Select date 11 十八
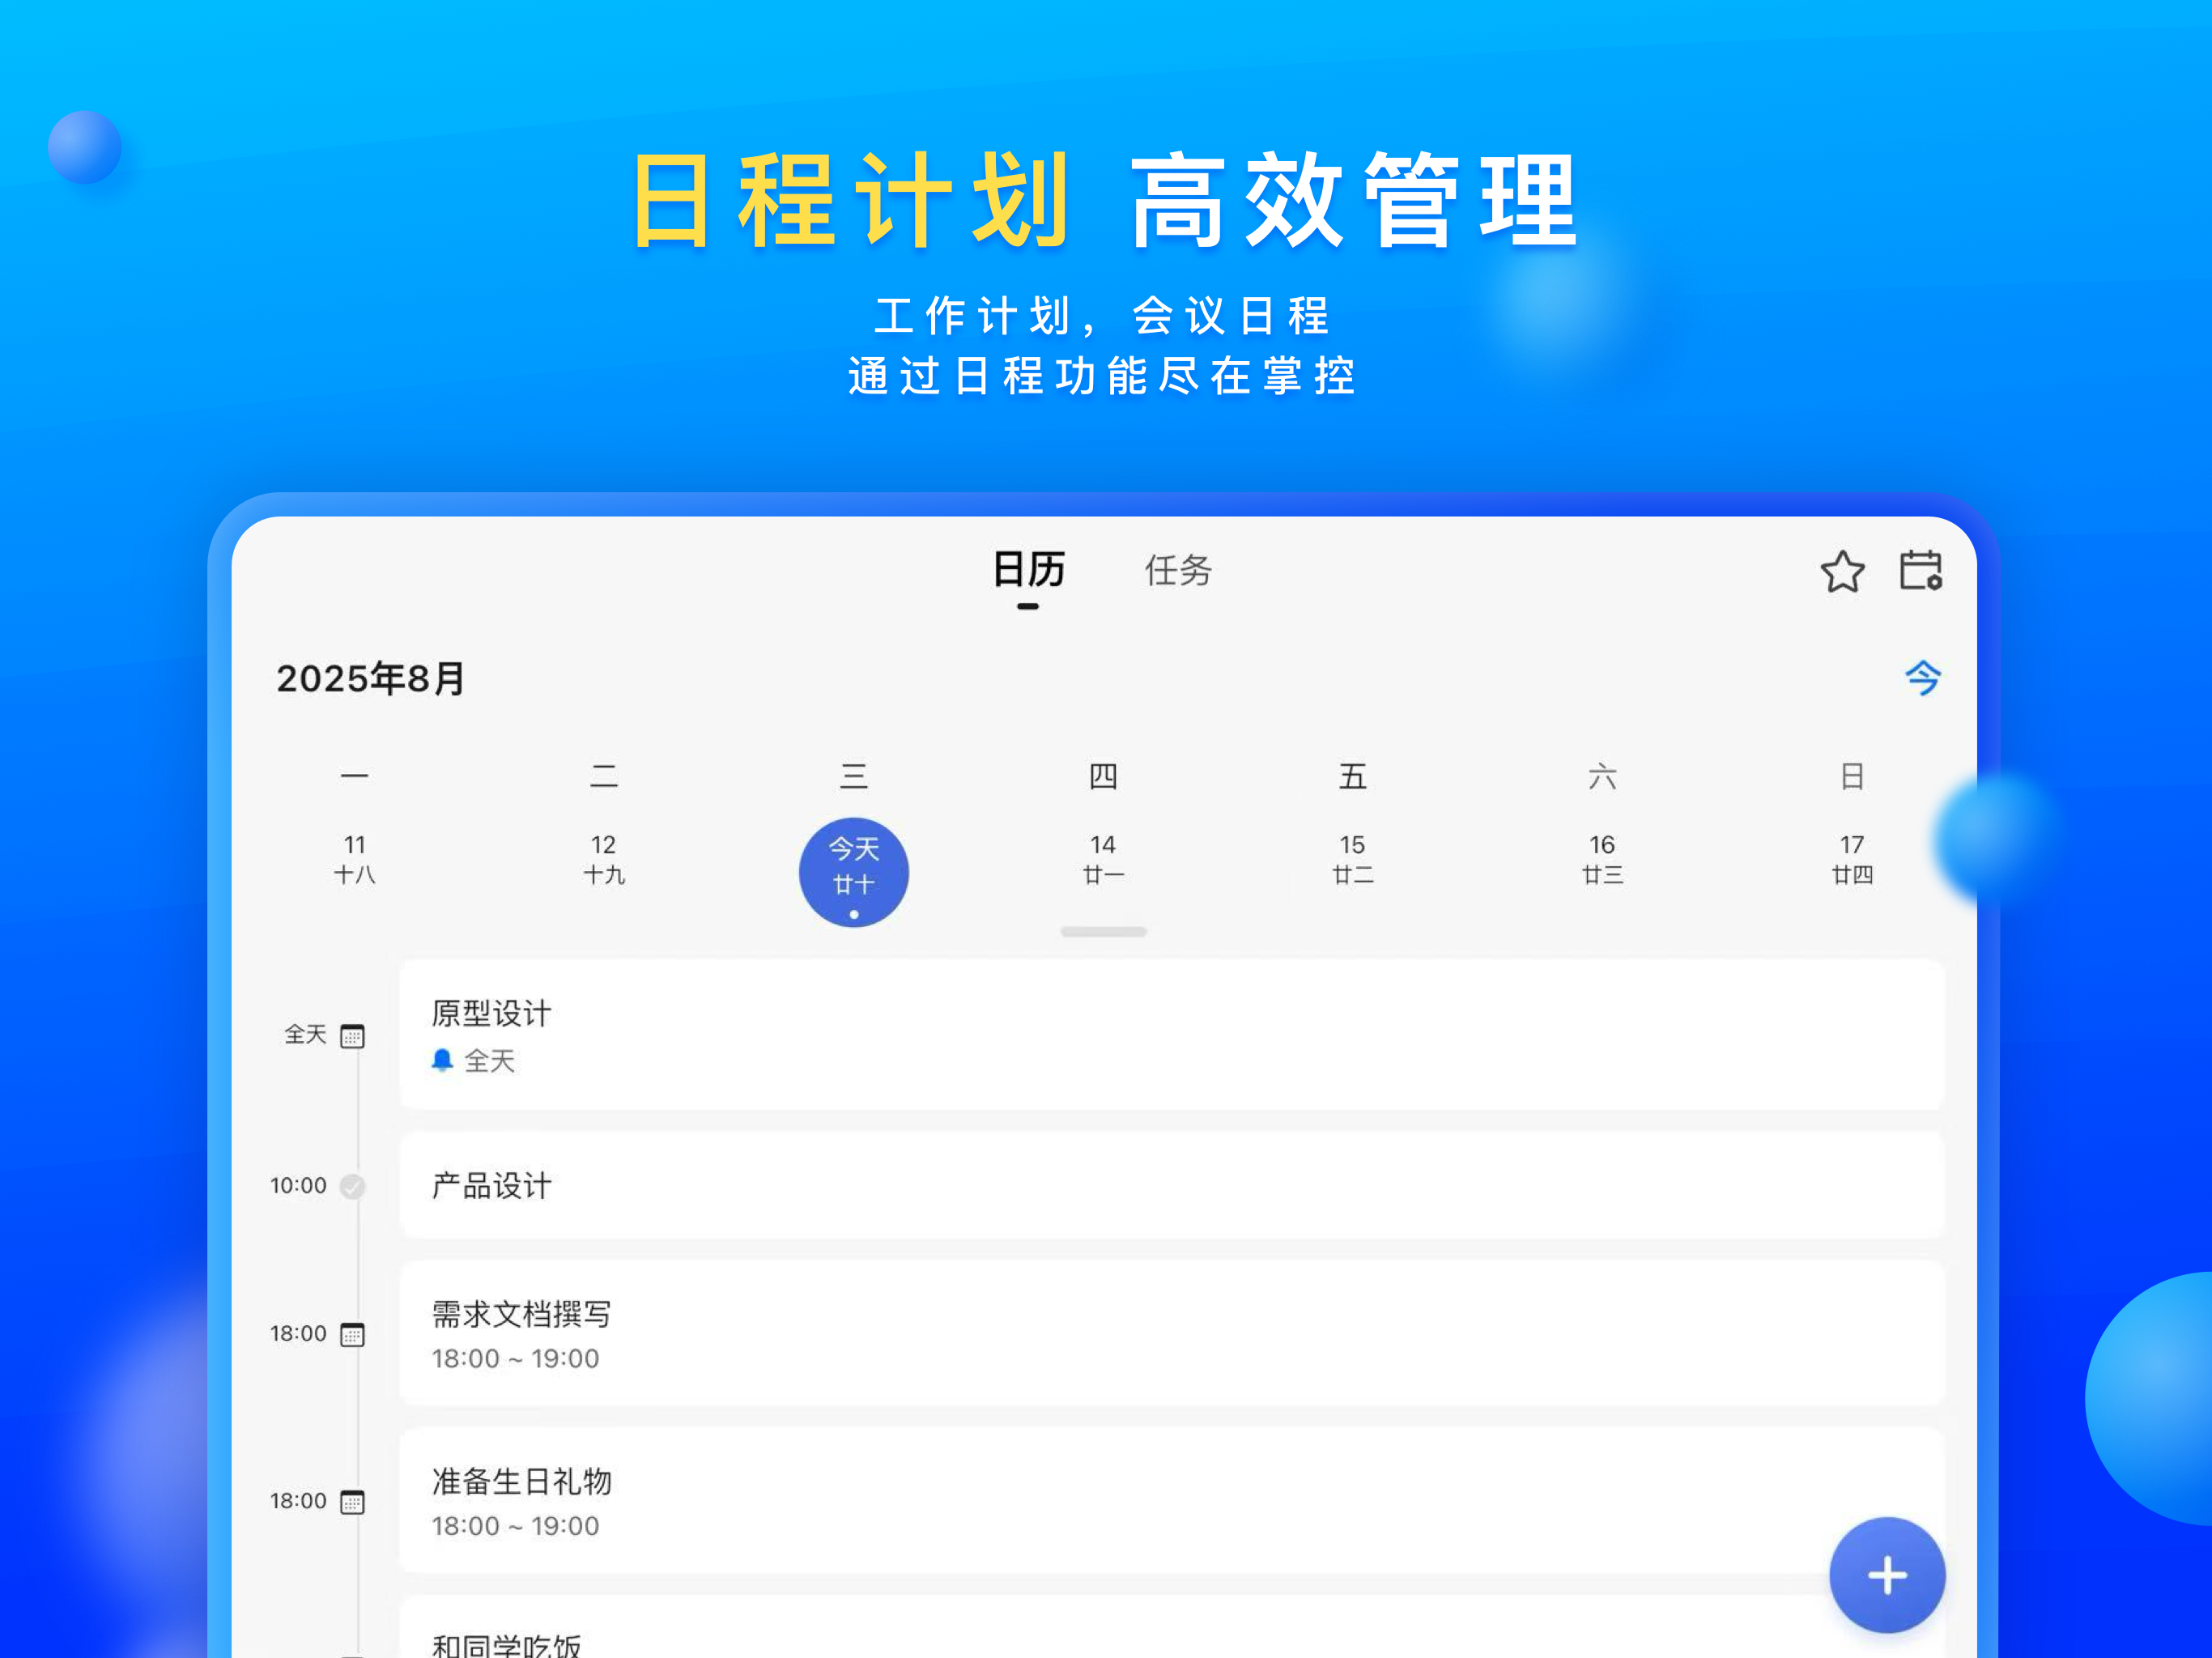The width and height of the screenshot is (2212, 1658). (x=354, y=860)
